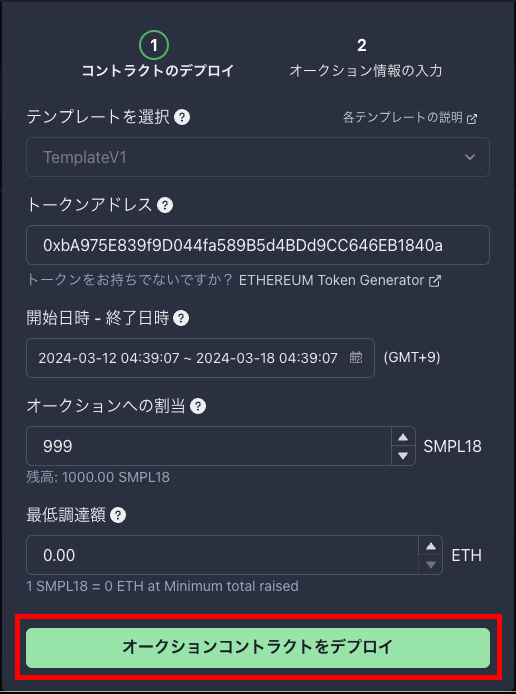Image resolution: width=516 pixels, height=694 pixels.
Task: Click オークションコントラクトをデプロイ button
Action: pos(258,648)
